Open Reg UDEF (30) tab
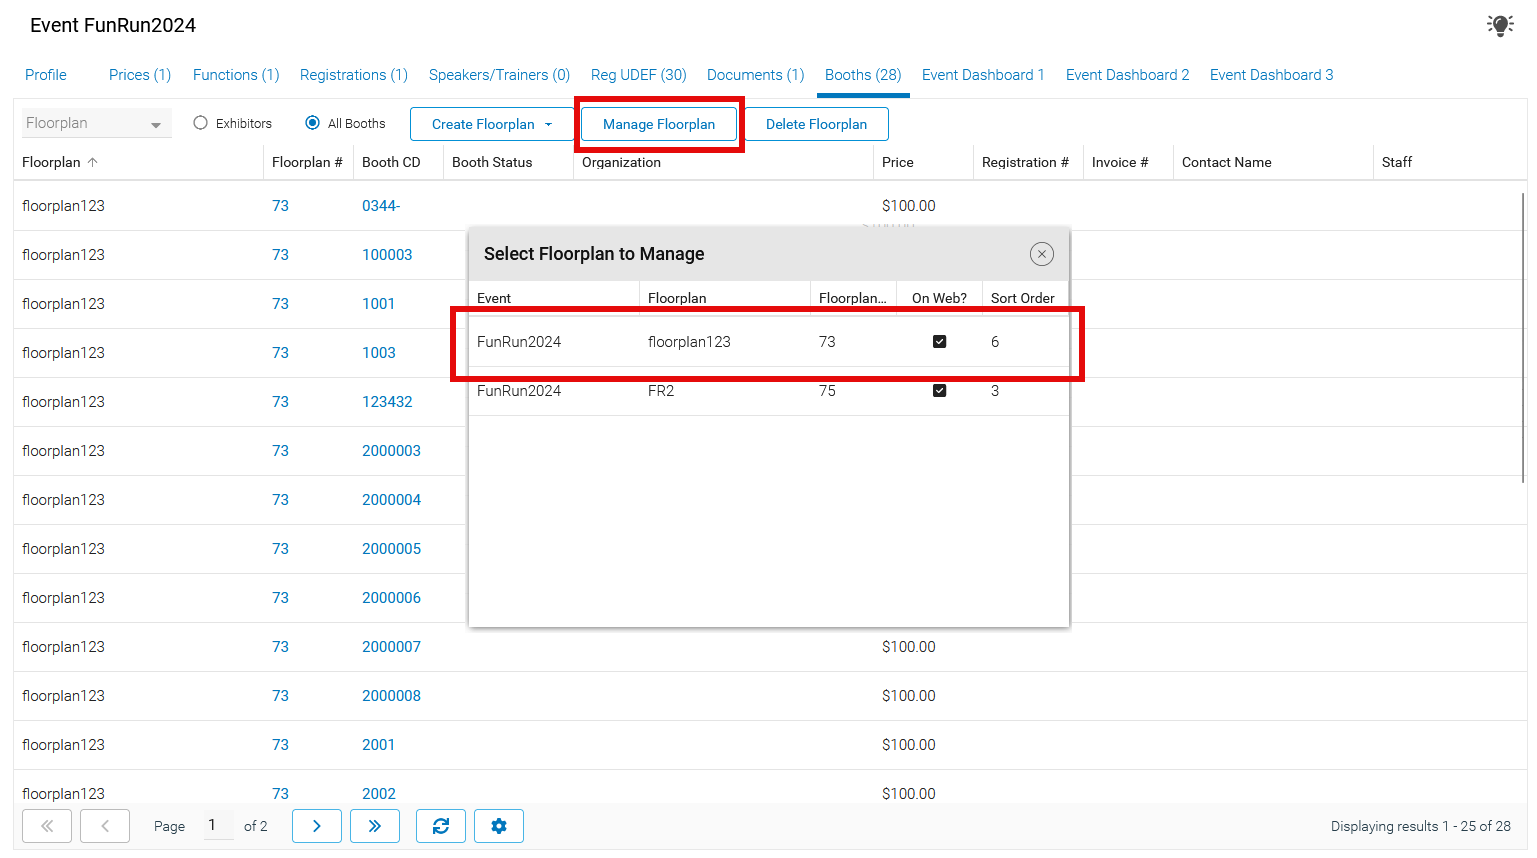Screen dimensions: 1537x858 point(639,75)
